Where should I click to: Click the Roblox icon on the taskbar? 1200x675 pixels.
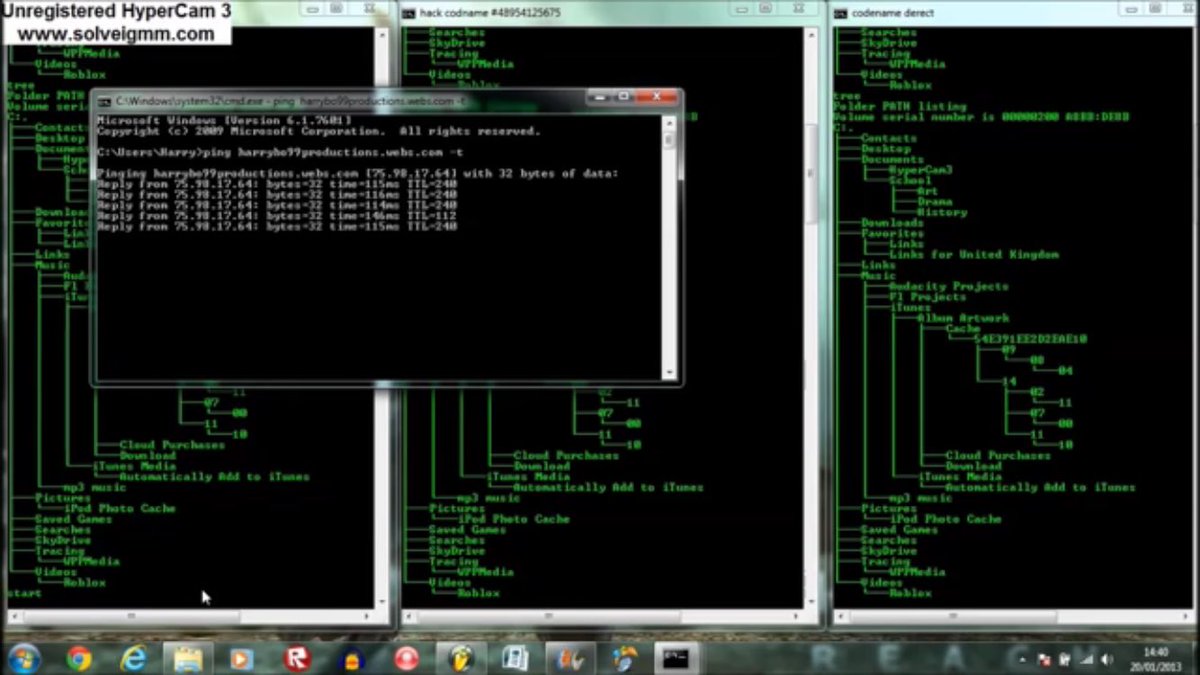pos(297,658)
